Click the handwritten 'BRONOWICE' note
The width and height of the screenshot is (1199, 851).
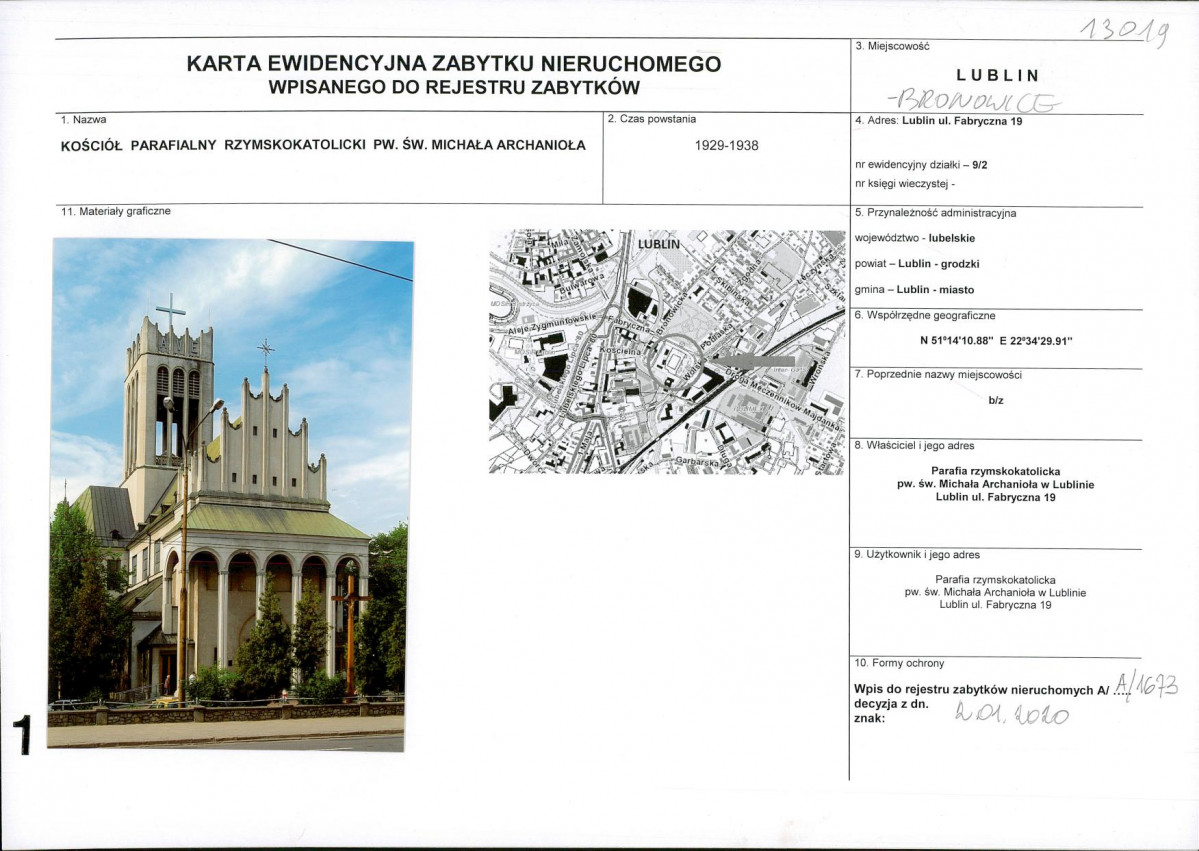[973, 100]
